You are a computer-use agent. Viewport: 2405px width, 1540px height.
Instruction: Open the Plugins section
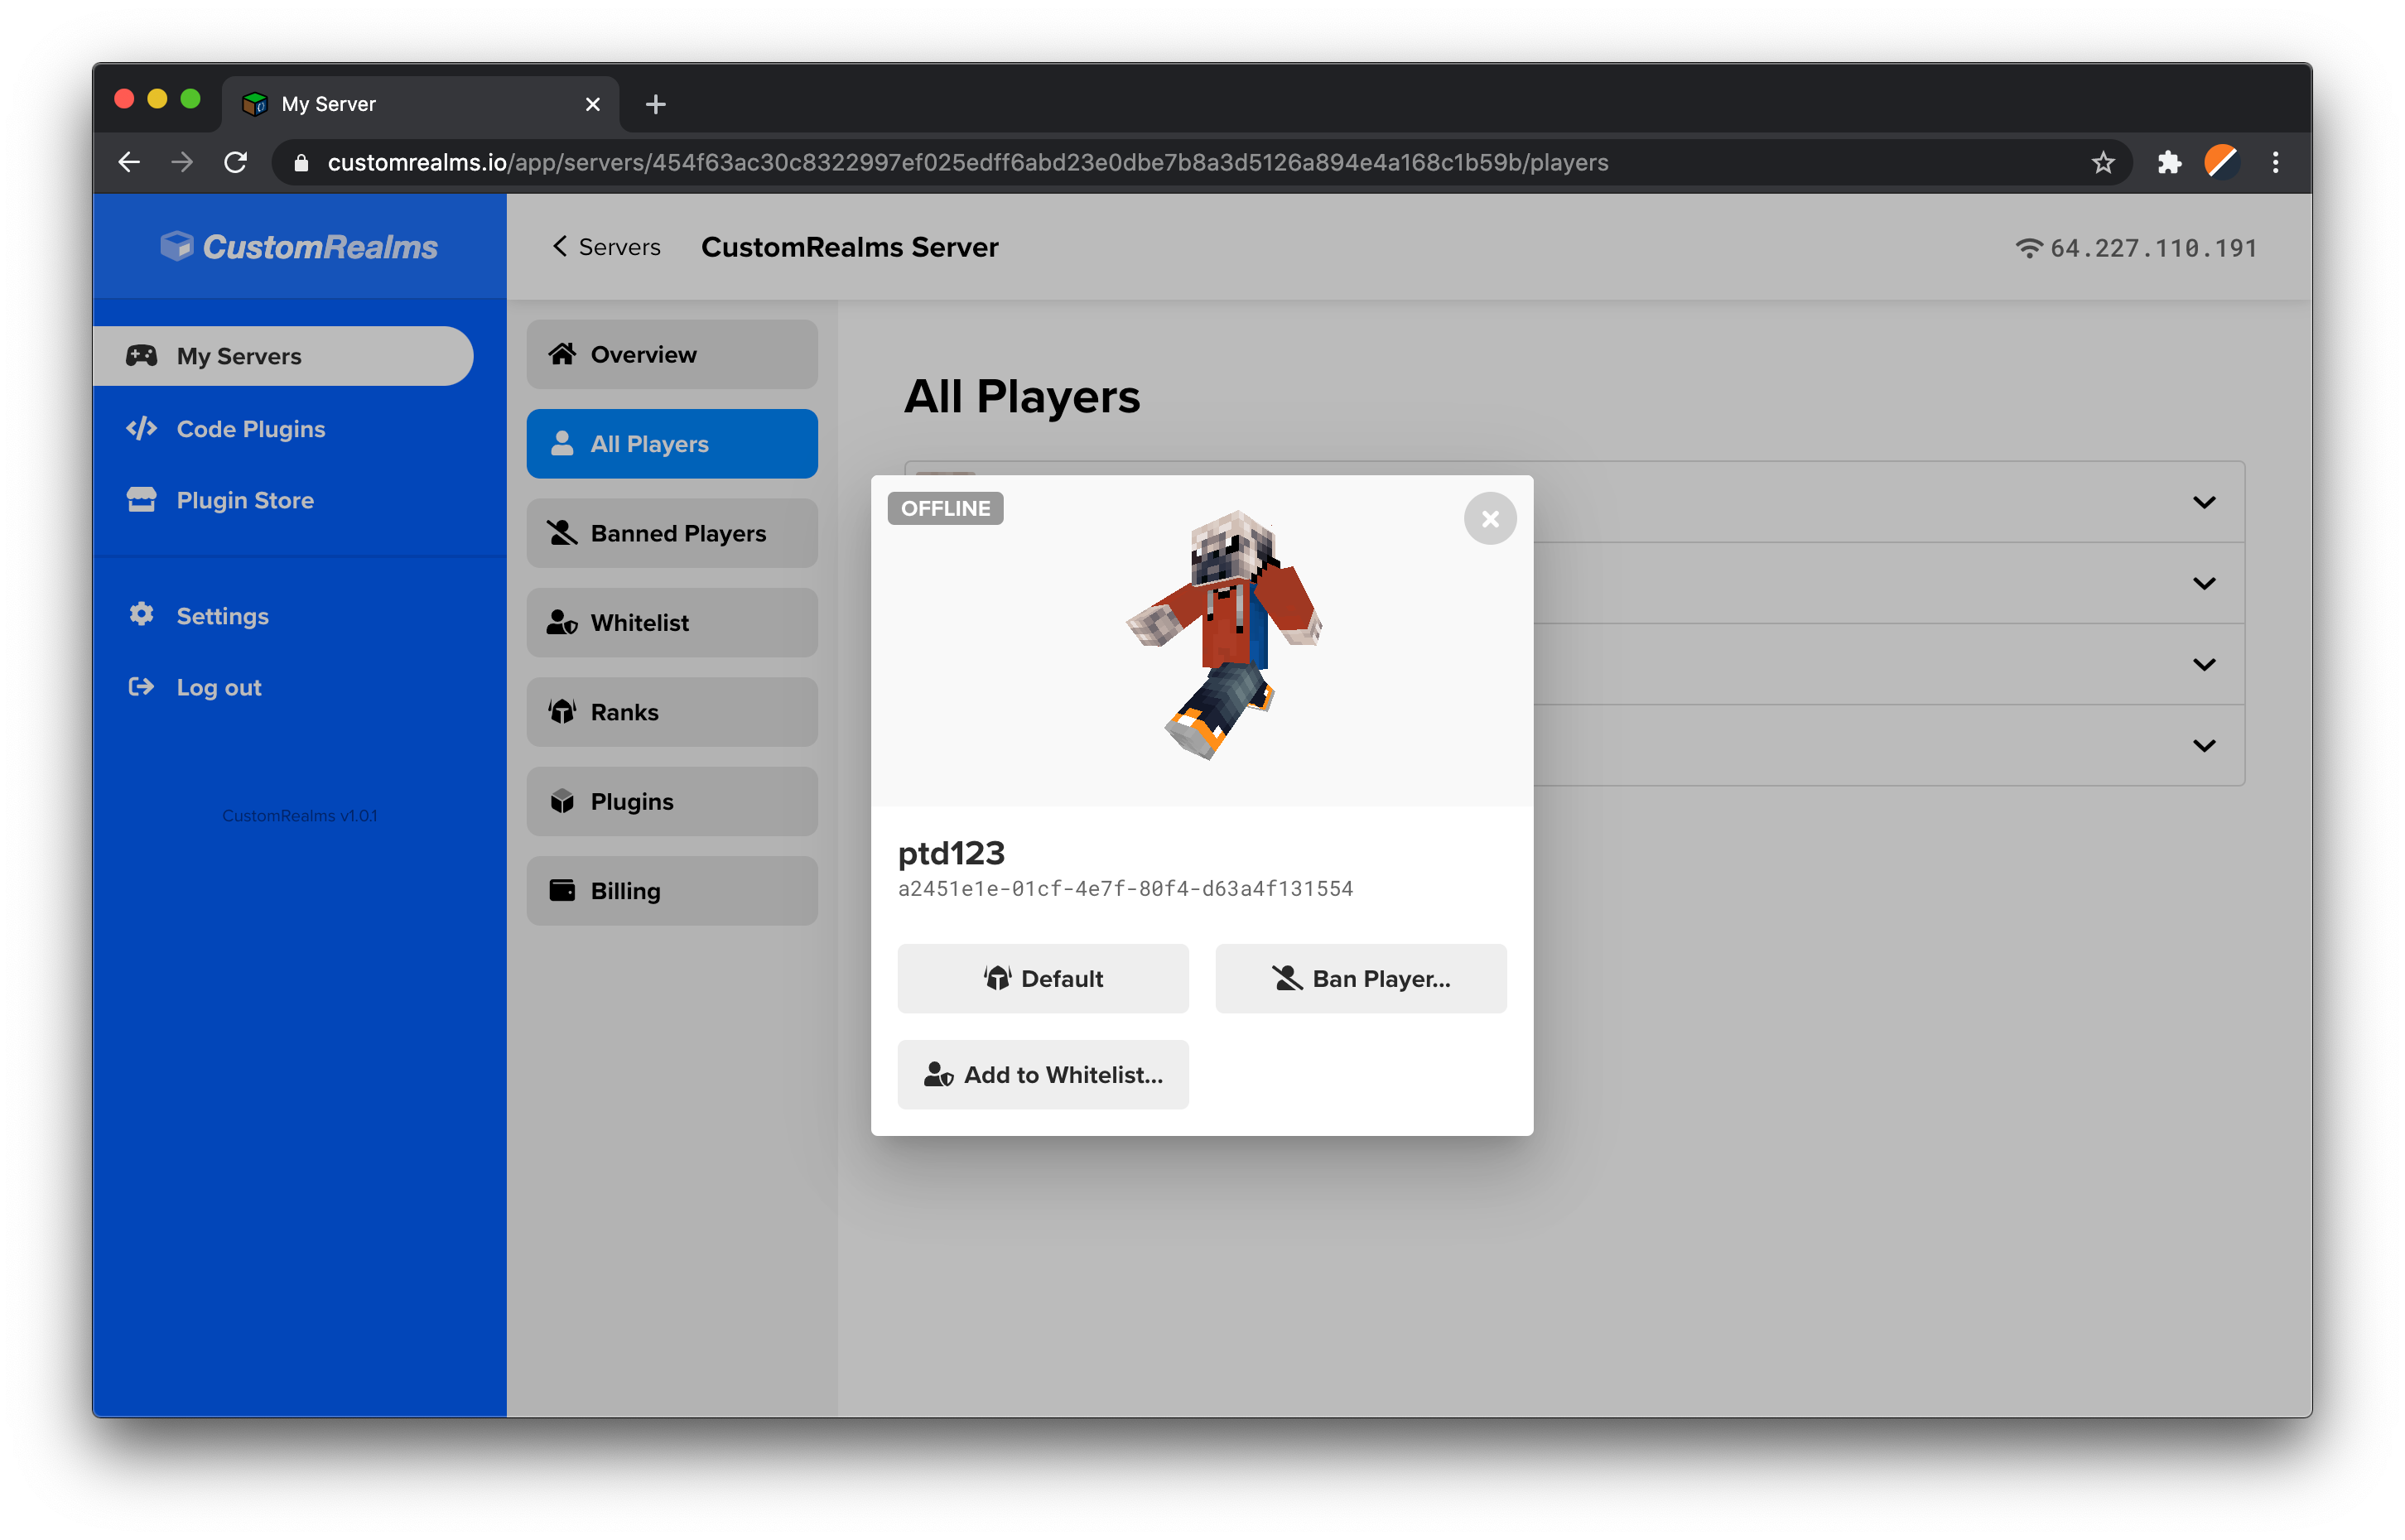(x=672, y=801)
